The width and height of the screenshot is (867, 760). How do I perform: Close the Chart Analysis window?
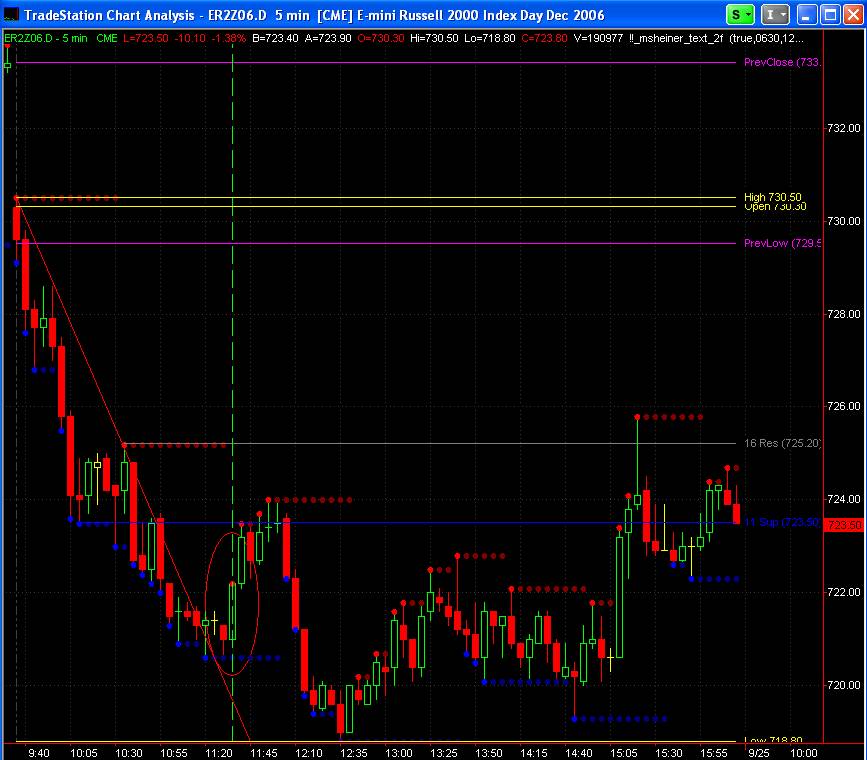click(853, 15)
